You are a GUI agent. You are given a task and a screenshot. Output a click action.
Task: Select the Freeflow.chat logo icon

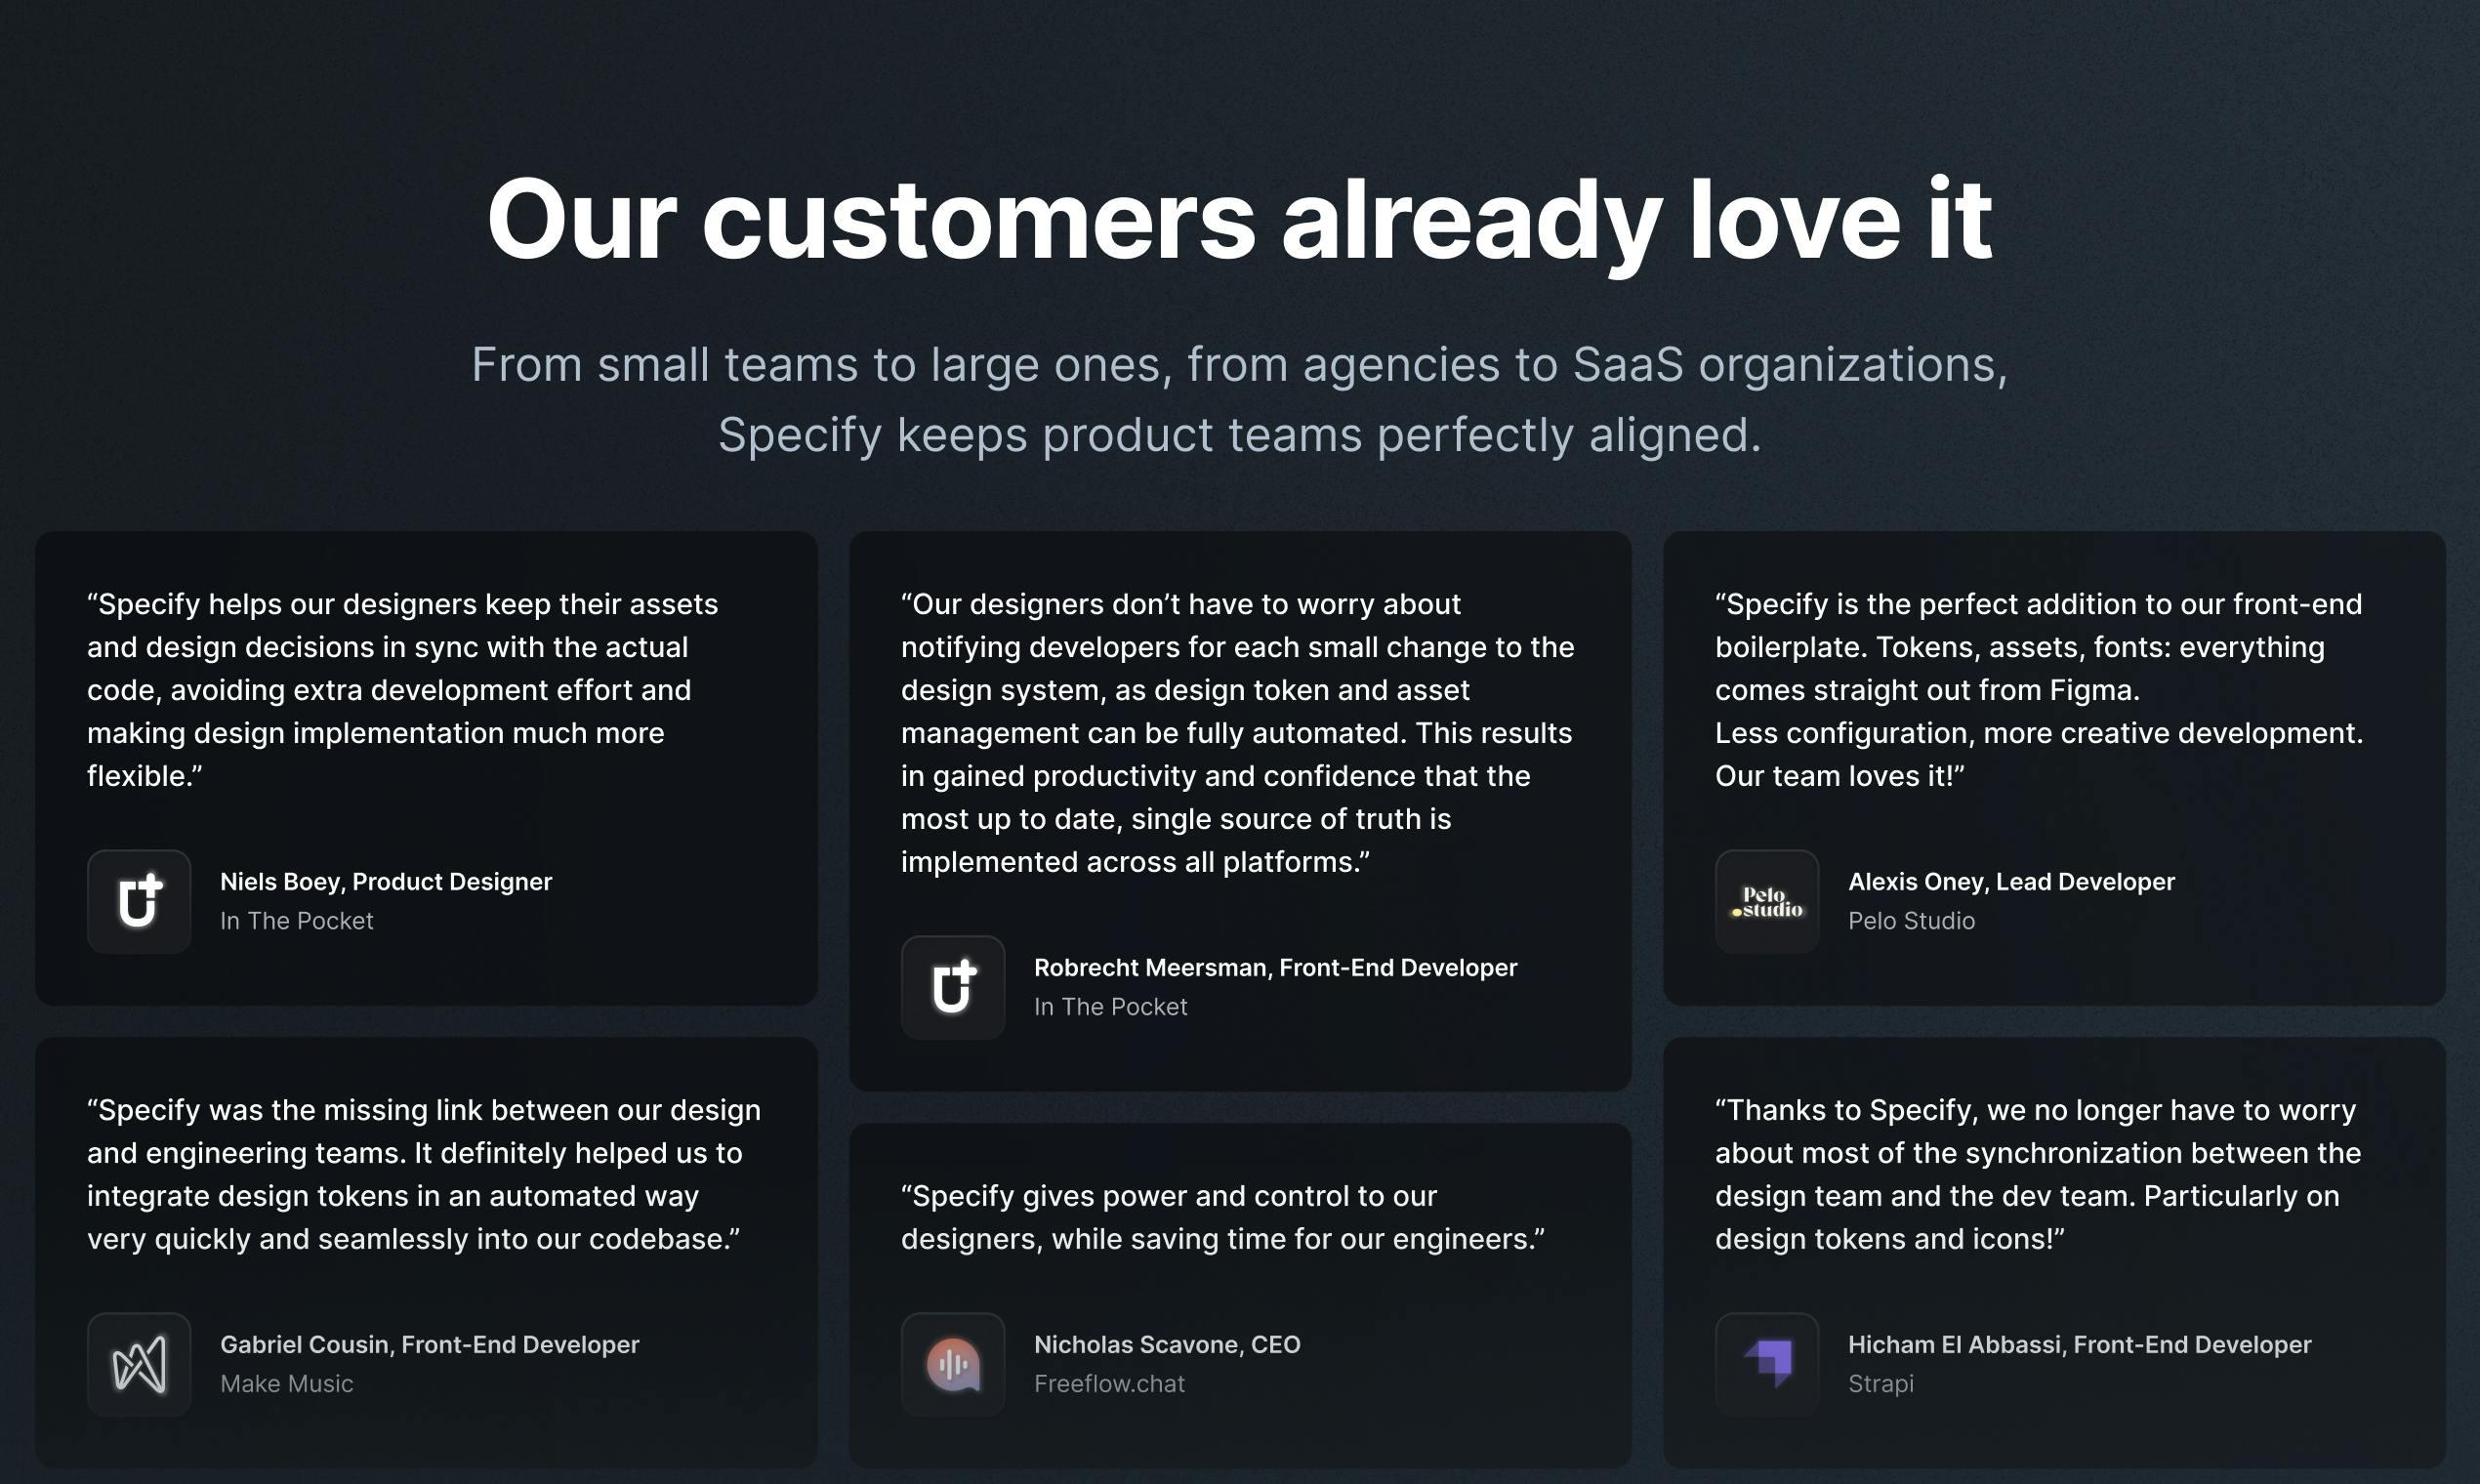pos(953,1364)
